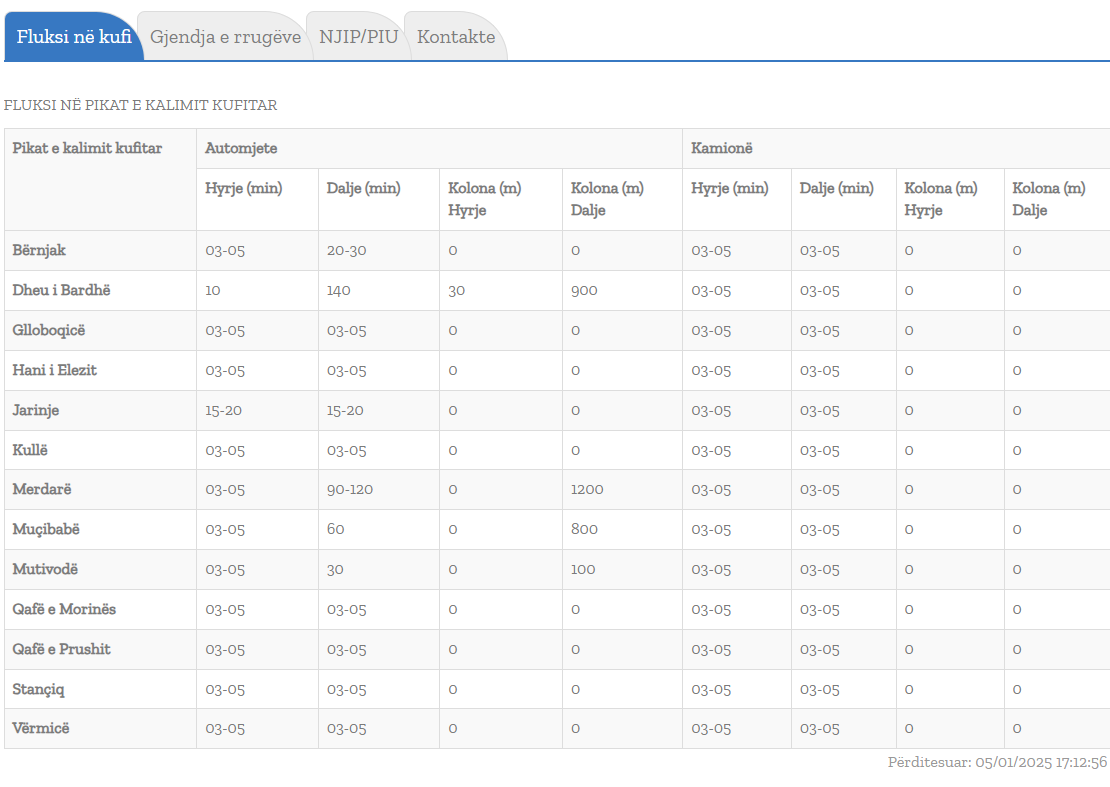Switch to Gjendja e rrugëve tab
The height and width of the screenshot is (787, 1110).
[x=225, y=37]
